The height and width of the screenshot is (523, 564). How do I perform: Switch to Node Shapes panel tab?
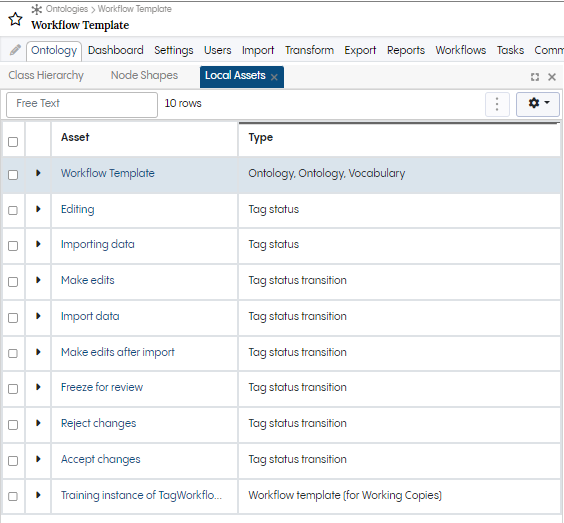click(144, 75)
